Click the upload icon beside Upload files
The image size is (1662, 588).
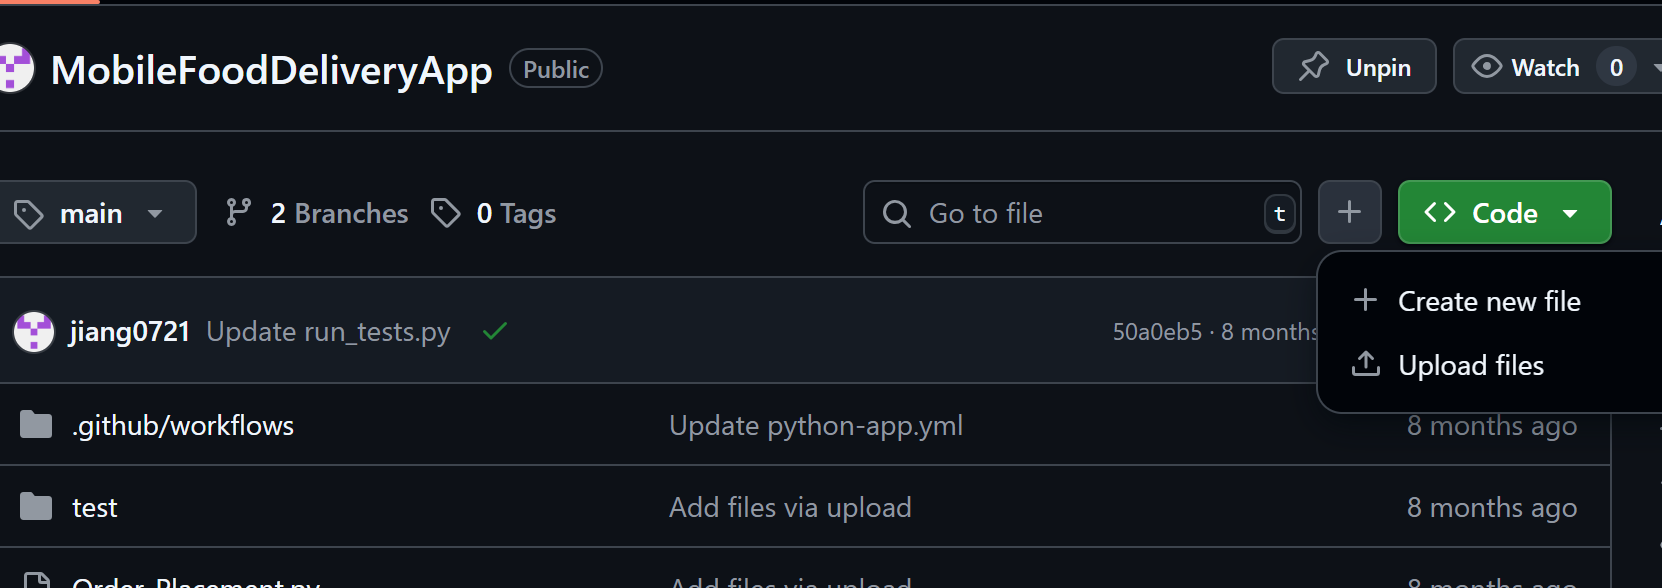tap(1366, 364)
